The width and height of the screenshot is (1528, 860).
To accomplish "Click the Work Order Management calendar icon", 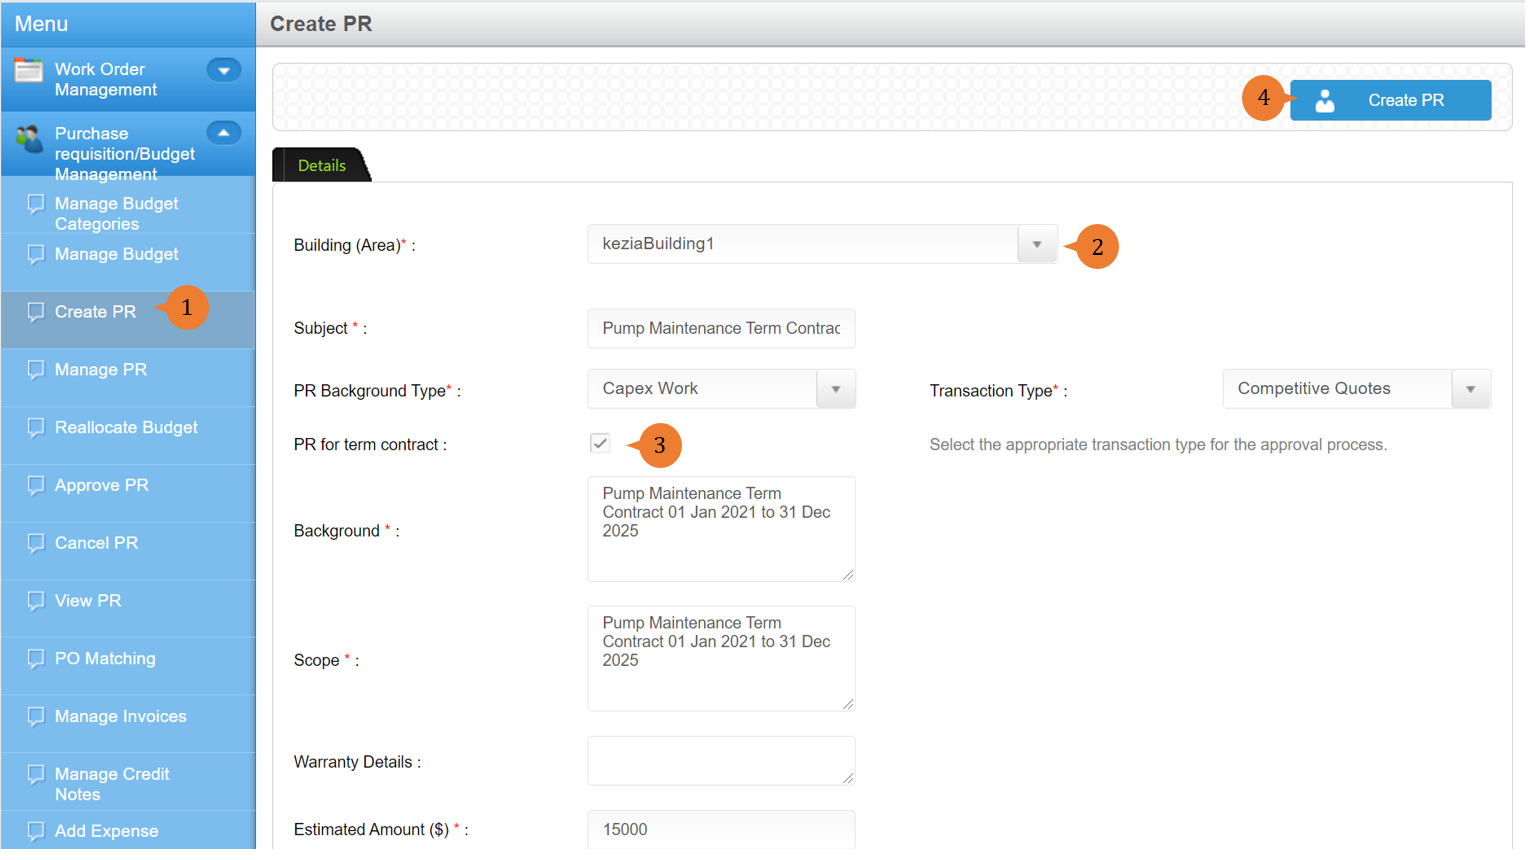I will coord(28,71).
